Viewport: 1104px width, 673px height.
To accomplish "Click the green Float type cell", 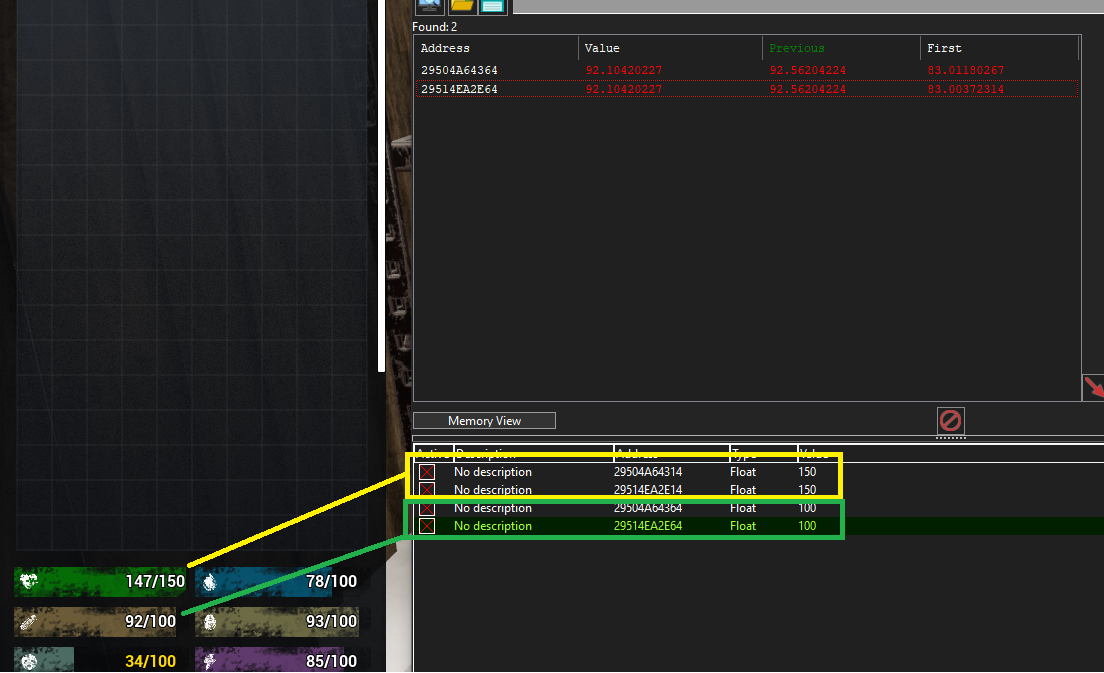I will coord(743,526).
